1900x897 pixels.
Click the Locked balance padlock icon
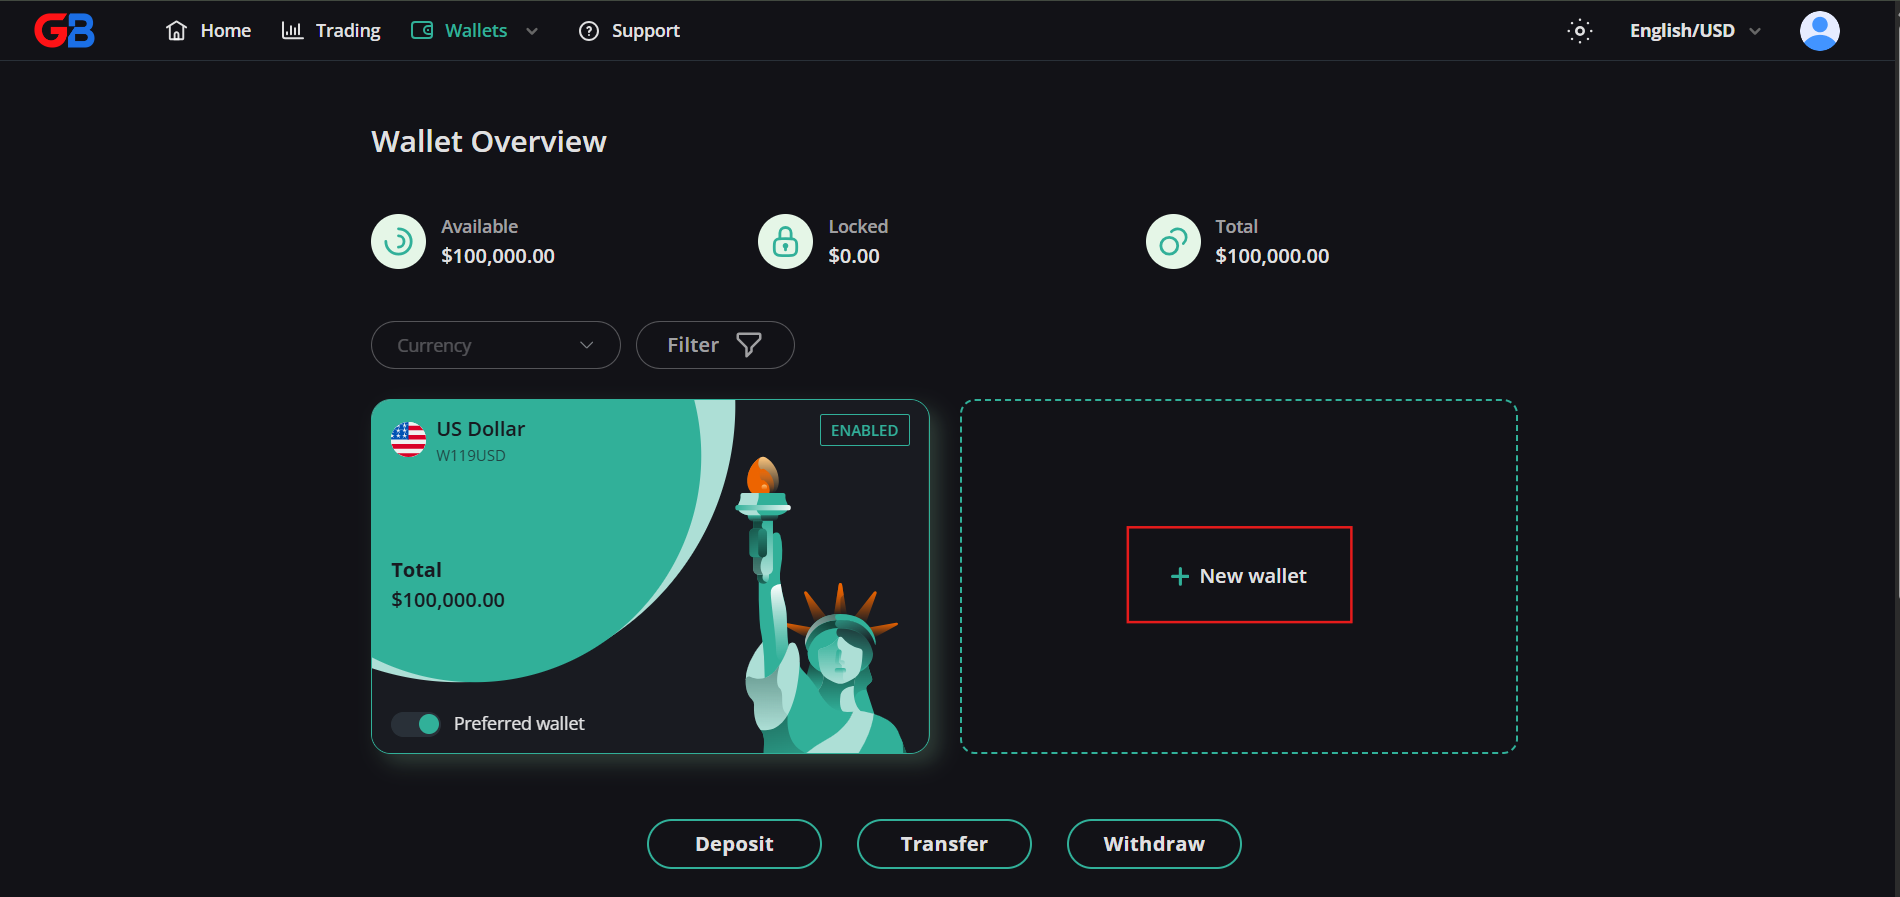pos(786,242)
